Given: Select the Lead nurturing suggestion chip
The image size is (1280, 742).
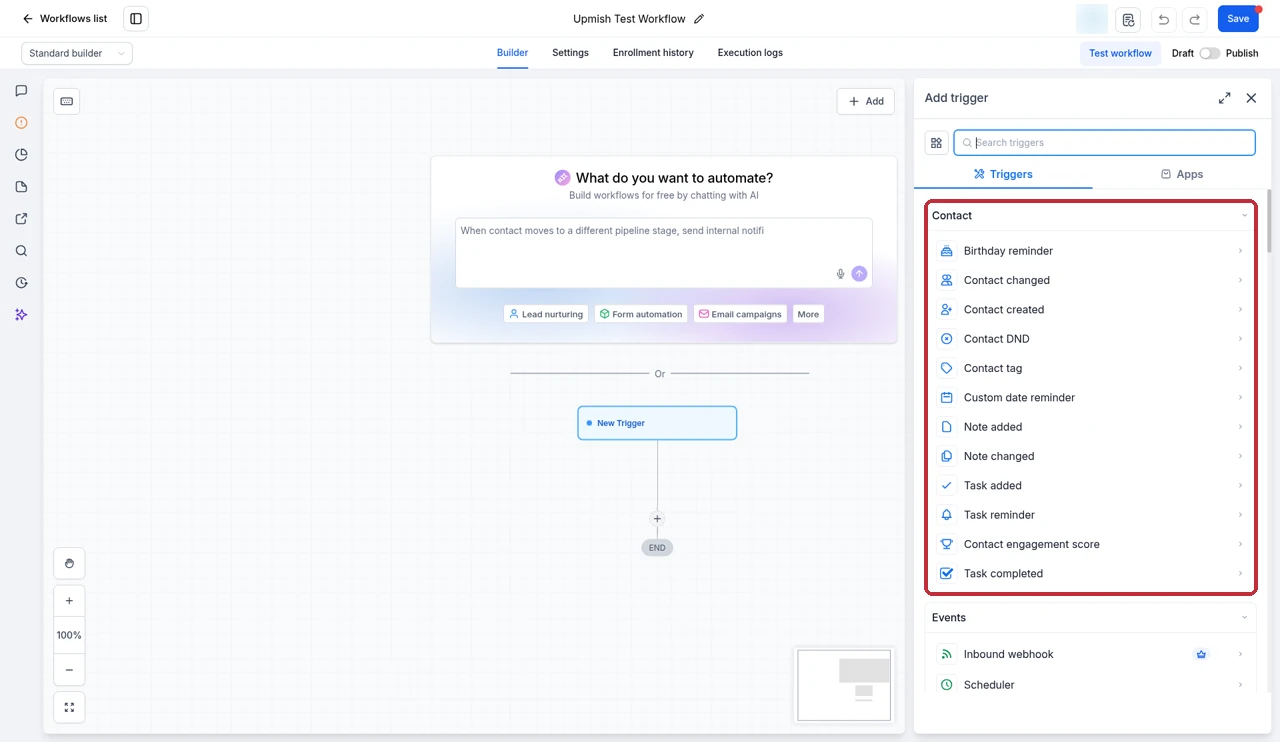Looking at the screenshot, I should pos(546,314).
